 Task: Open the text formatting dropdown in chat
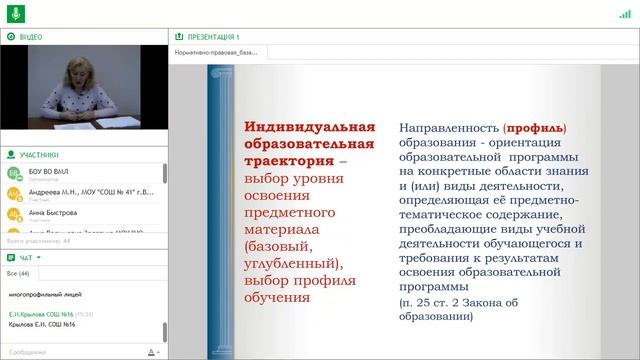tap(153, 352)
